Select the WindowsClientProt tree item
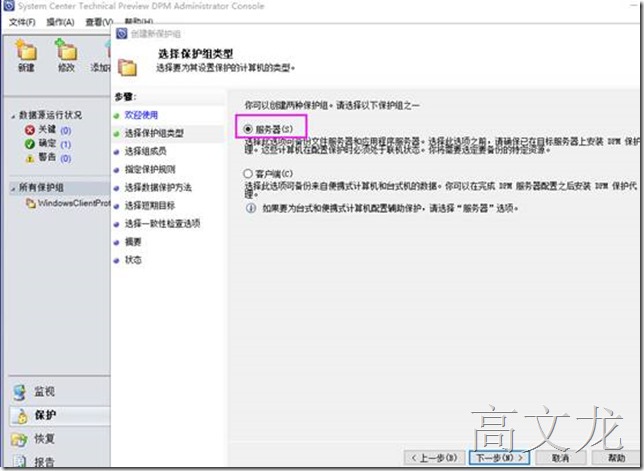The height and width of the screenshot is (471, 644). click(x=74, y=203)
